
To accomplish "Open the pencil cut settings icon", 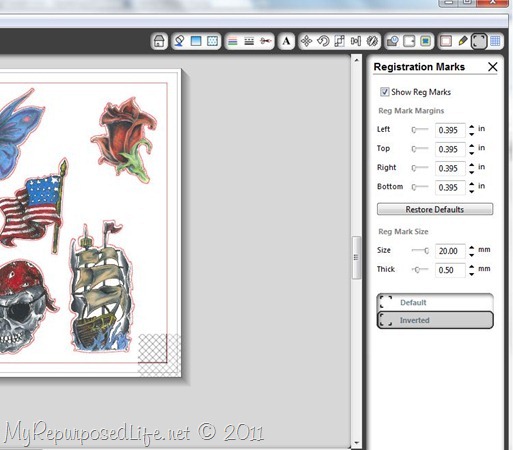I will coord(463,41).
